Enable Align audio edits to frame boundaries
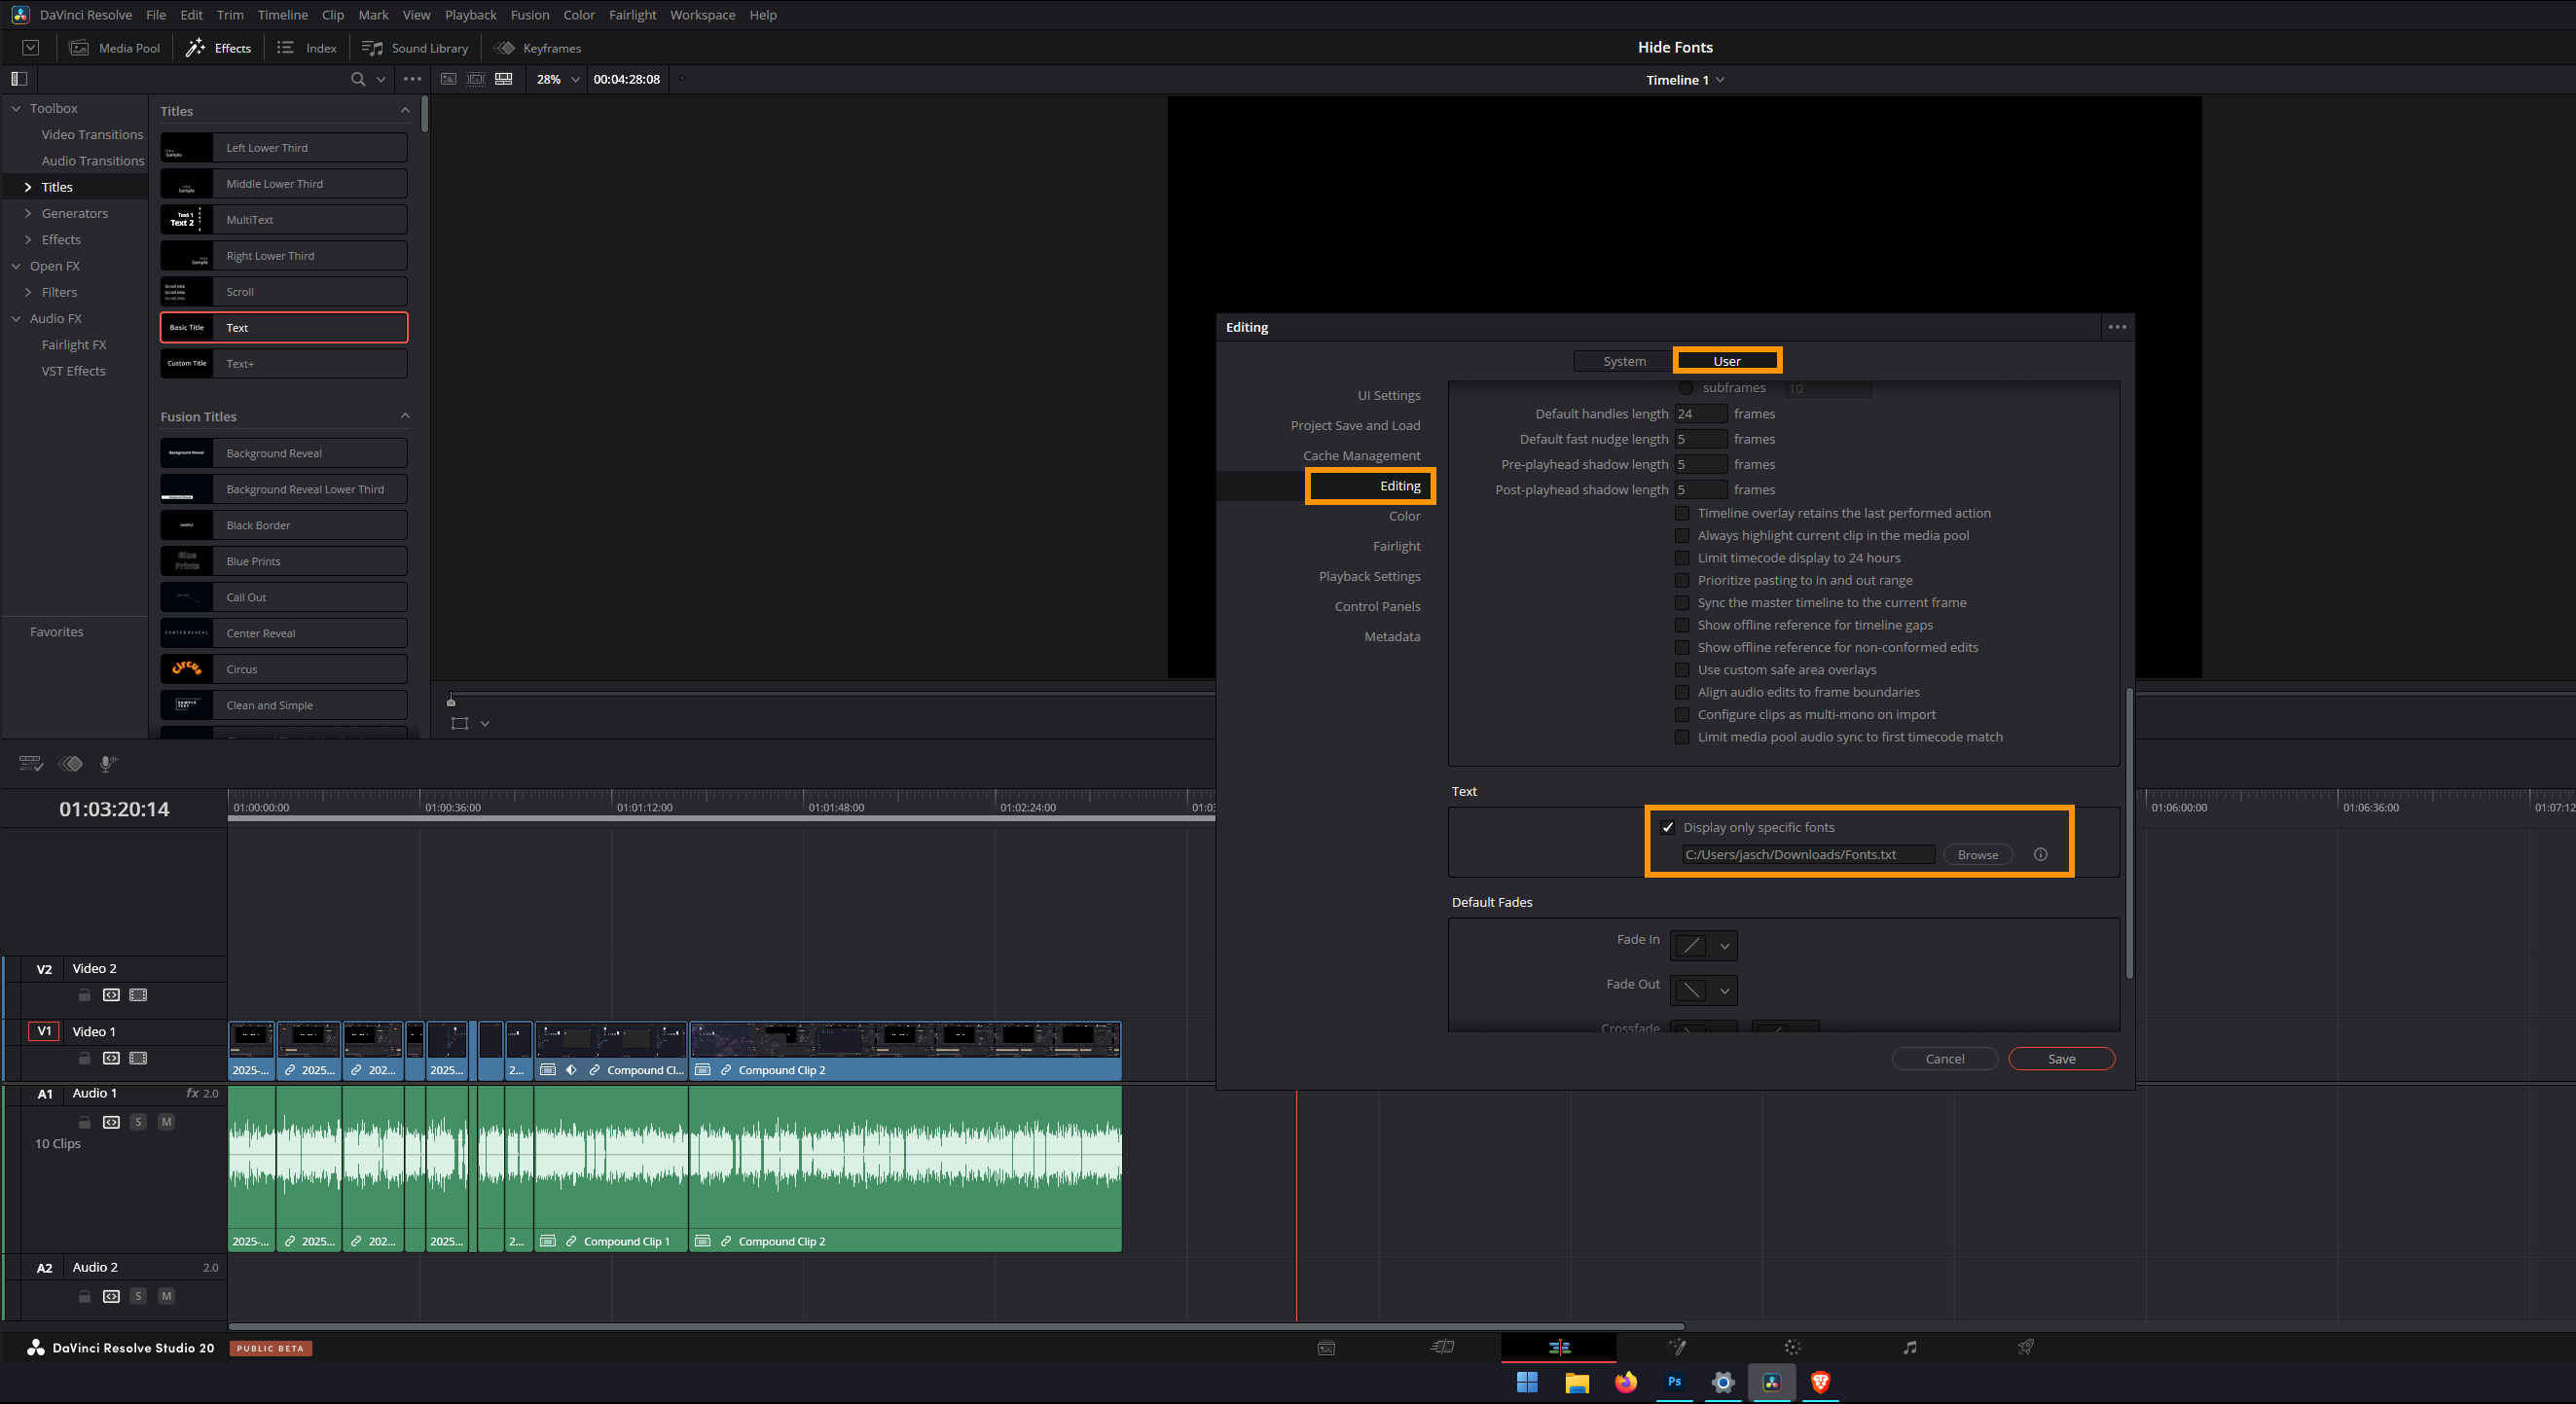Screen dimensions: 2576x1404 point(1682,692)
